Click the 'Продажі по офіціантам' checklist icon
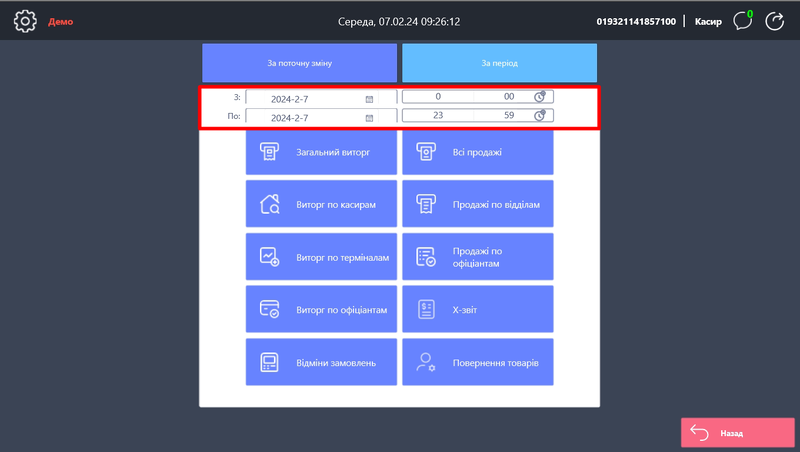The height and width of the screenshot is (452, 800). click(426, 257)
